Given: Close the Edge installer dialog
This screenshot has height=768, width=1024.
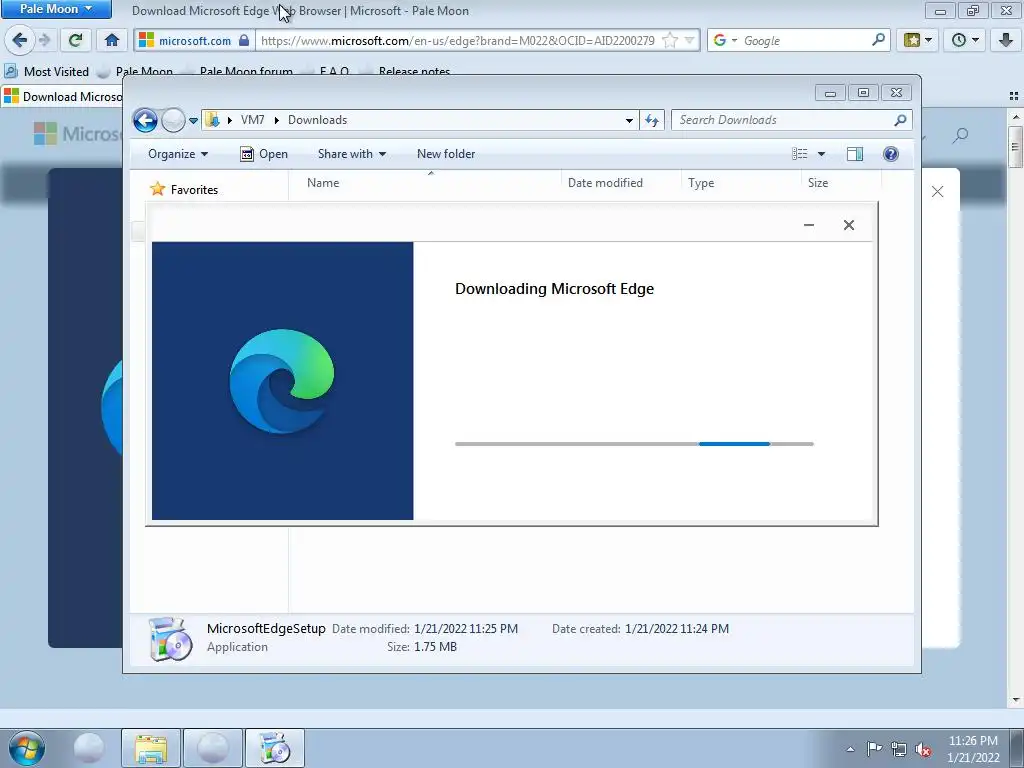Looking at the screenshot, I should (848, 225).
